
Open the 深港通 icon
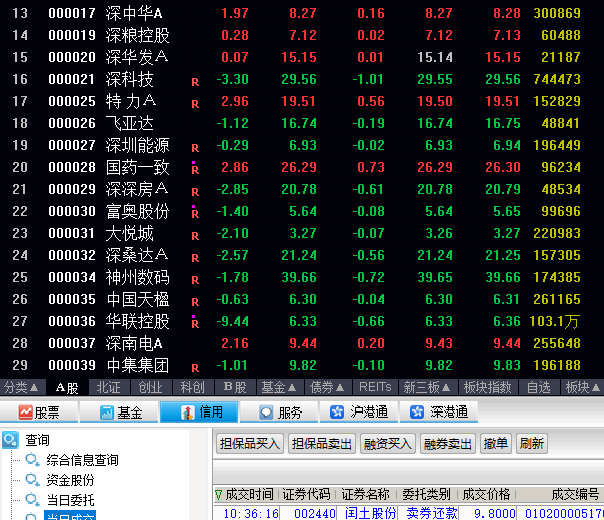point(417,412)
